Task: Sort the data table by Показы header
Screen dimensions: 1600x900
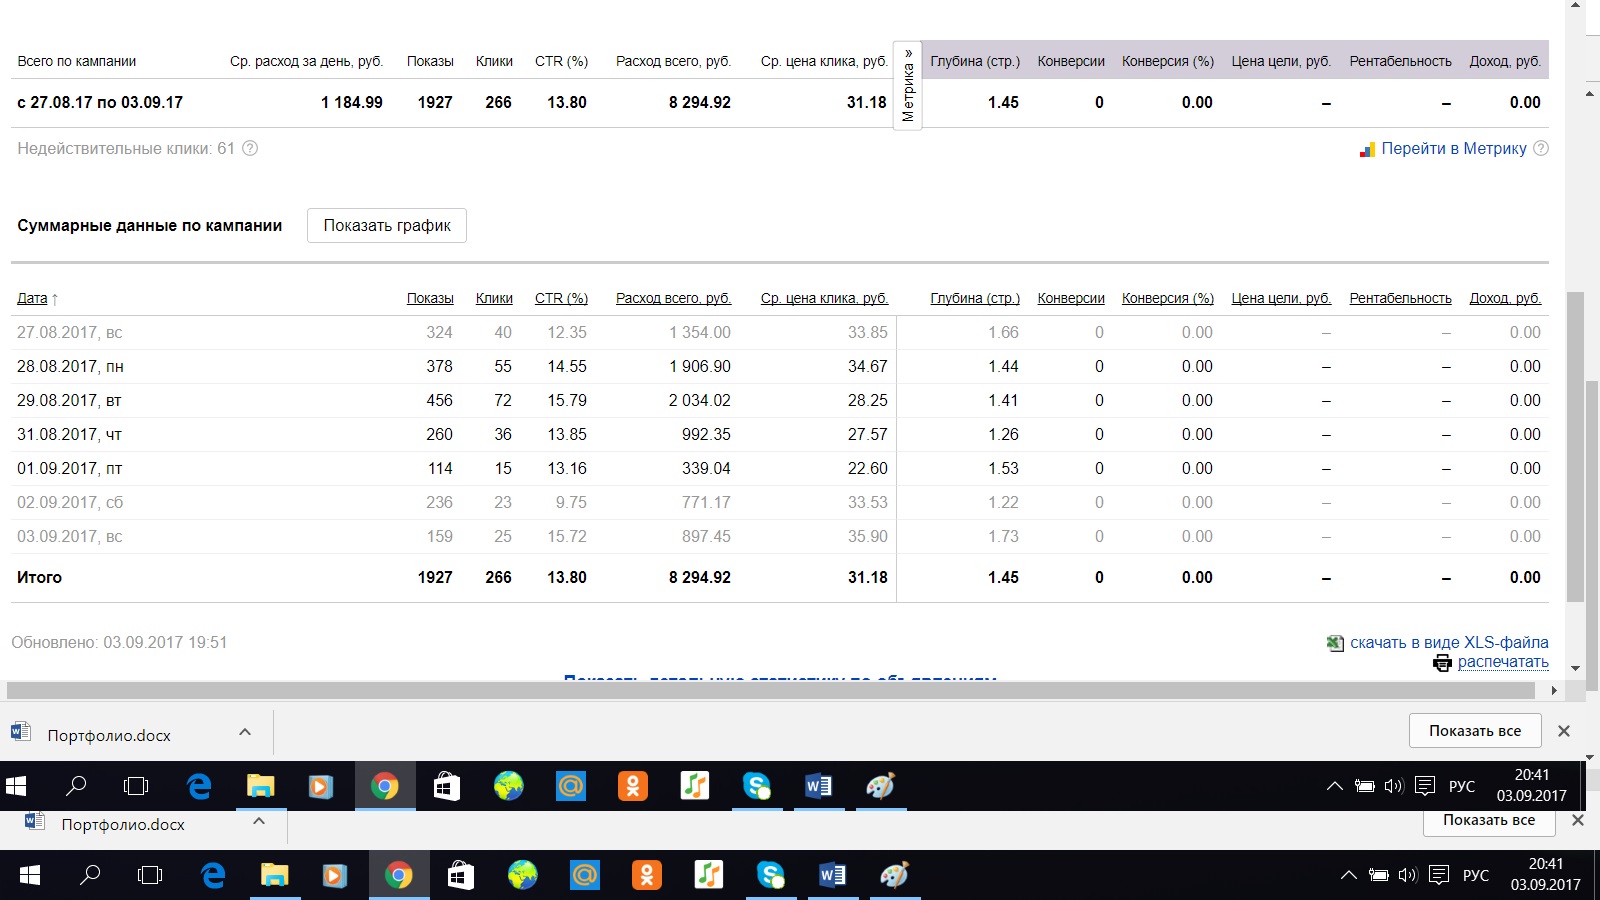Action: click(x=430, y=298)
